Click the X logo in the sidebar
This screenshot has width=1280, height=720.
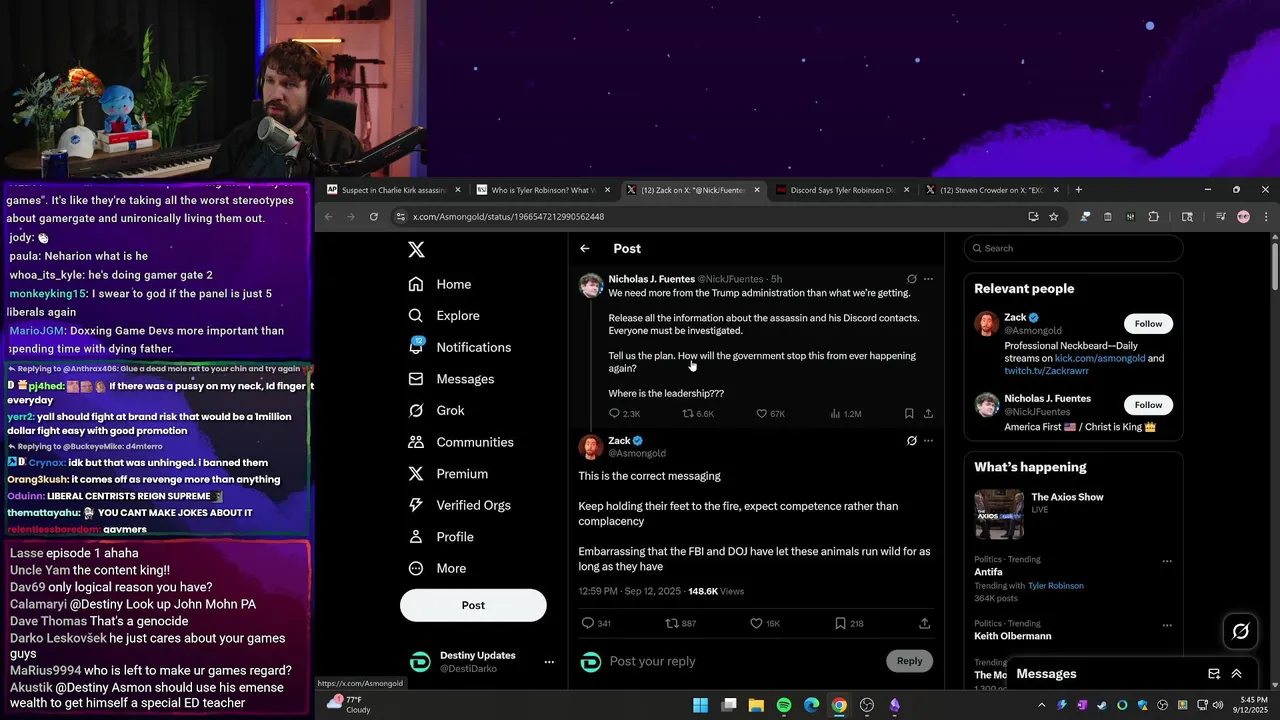417,250
